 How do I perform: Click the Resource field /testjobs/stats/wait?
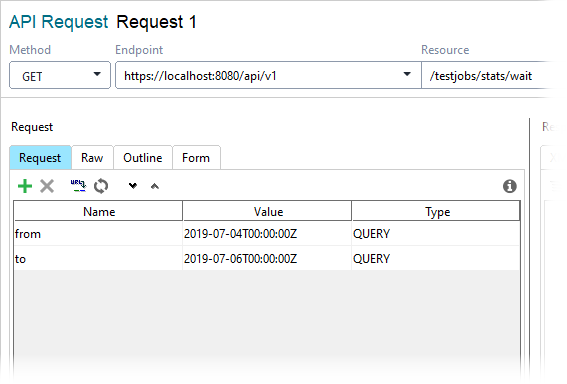click(x=488, y=75)
